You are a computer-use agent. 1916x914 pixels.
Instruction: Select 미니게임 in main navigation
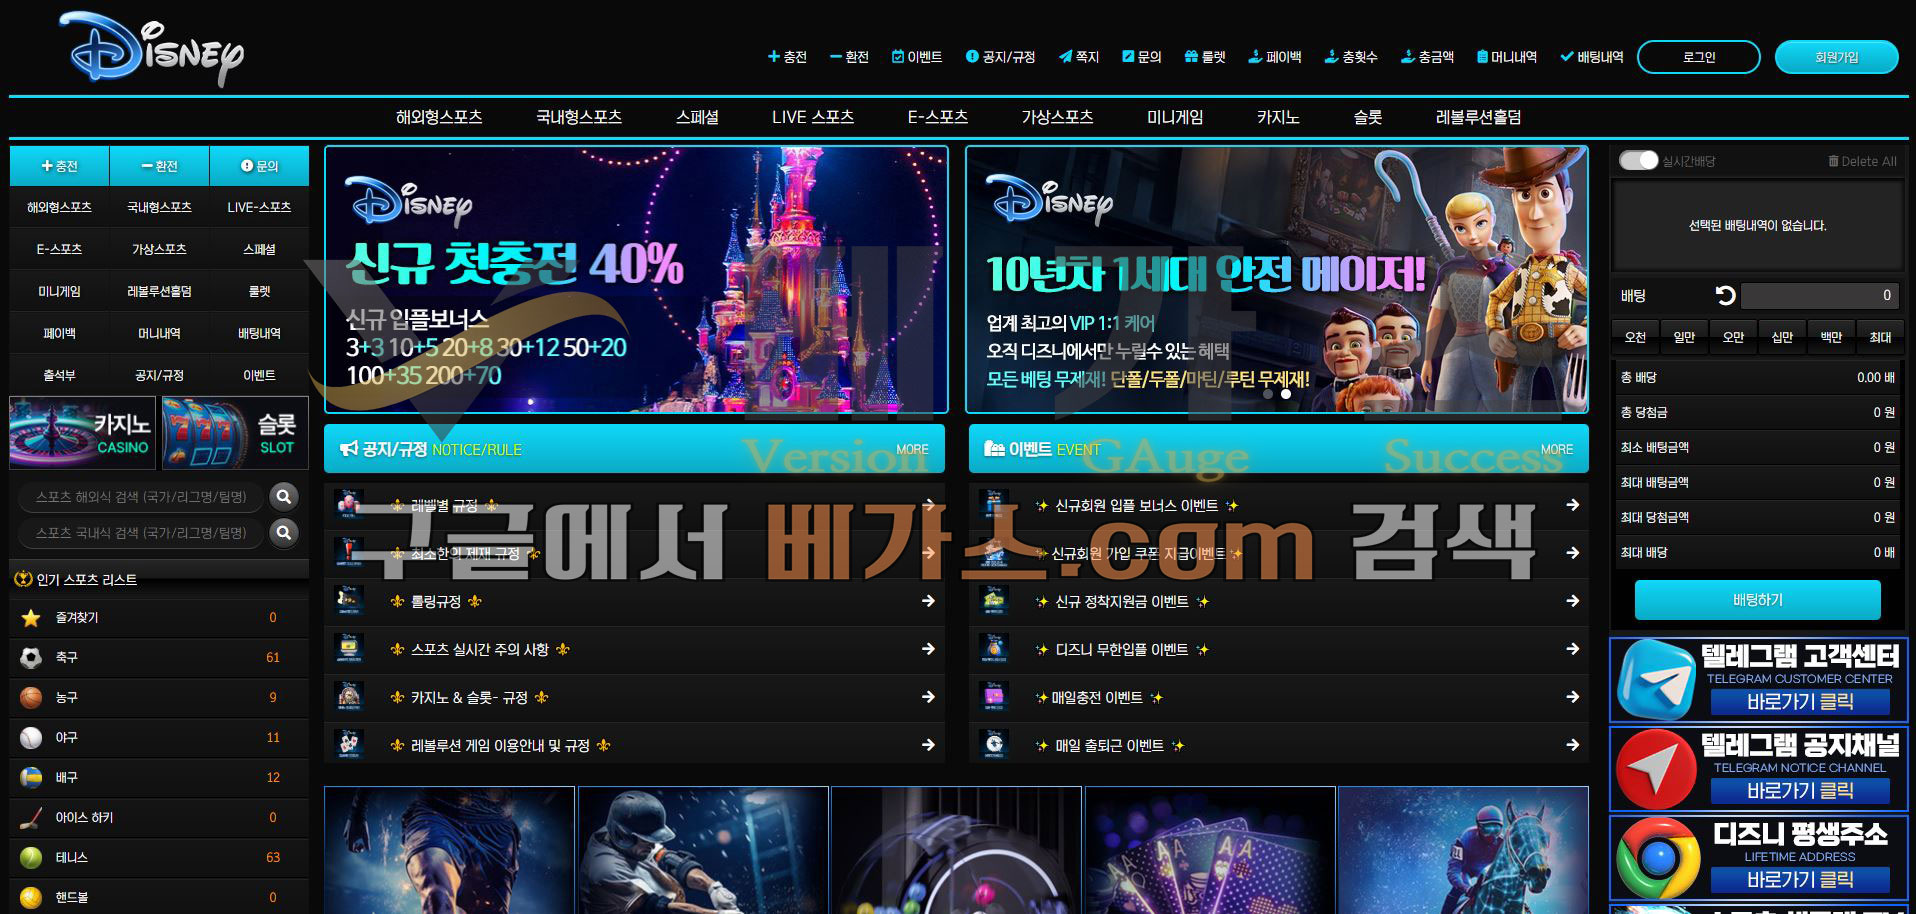pos(1175,117)
